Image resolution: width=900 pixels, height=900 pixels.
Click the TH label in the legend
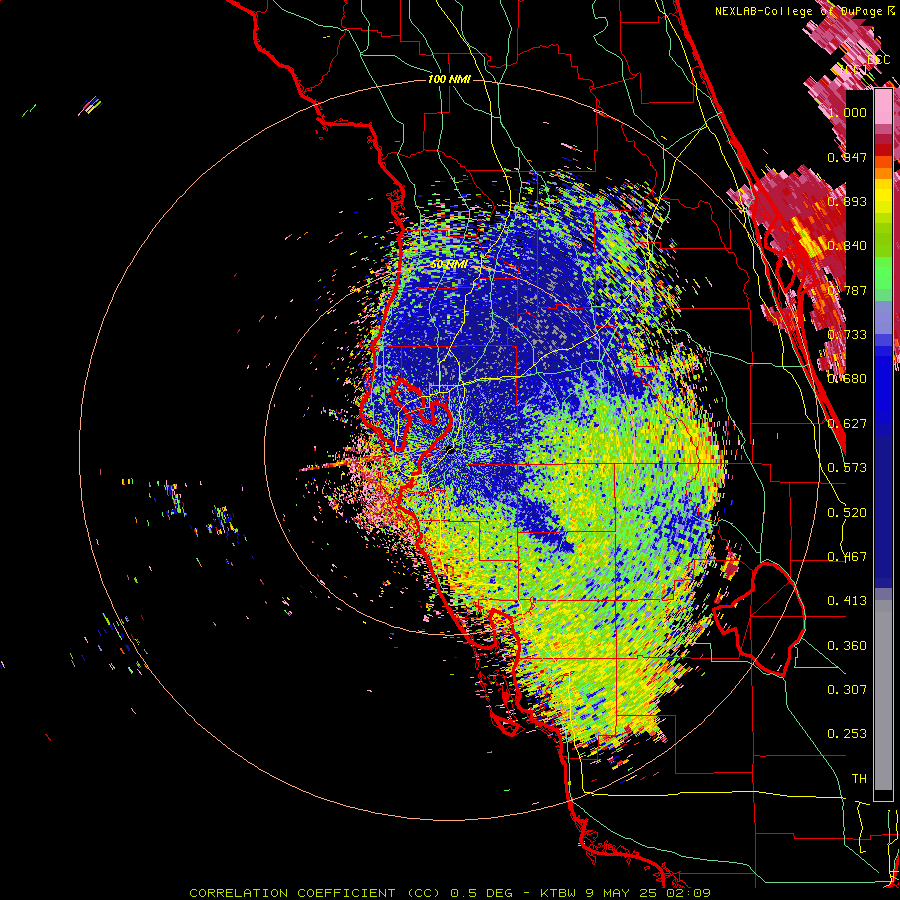[859, 779]
